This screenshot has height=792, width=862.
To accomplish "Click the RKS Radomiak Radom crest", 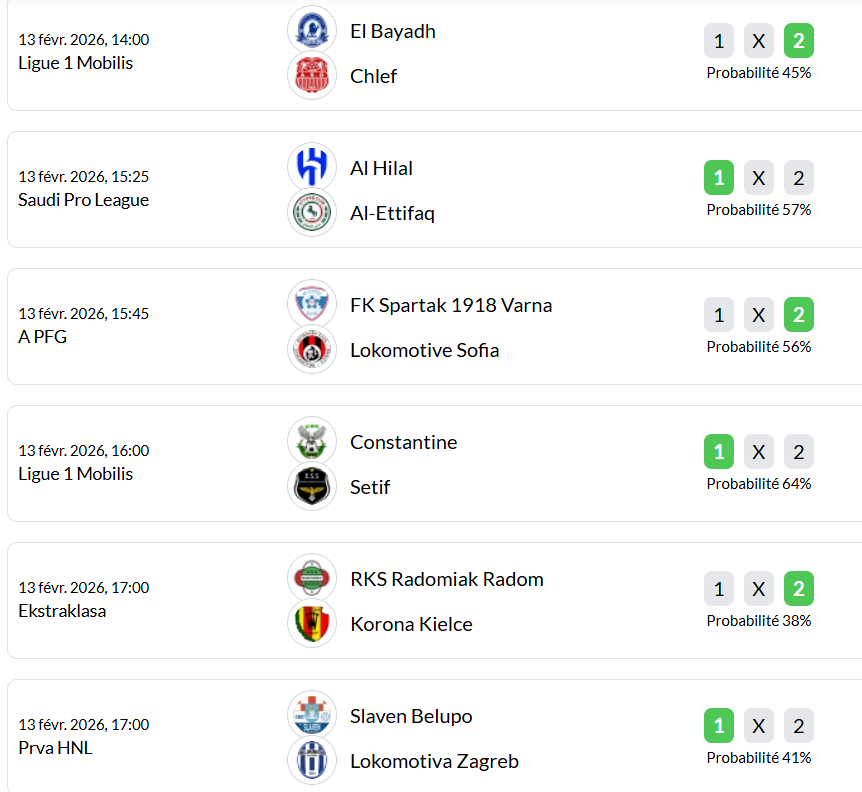I will click(x=312, y=578).
